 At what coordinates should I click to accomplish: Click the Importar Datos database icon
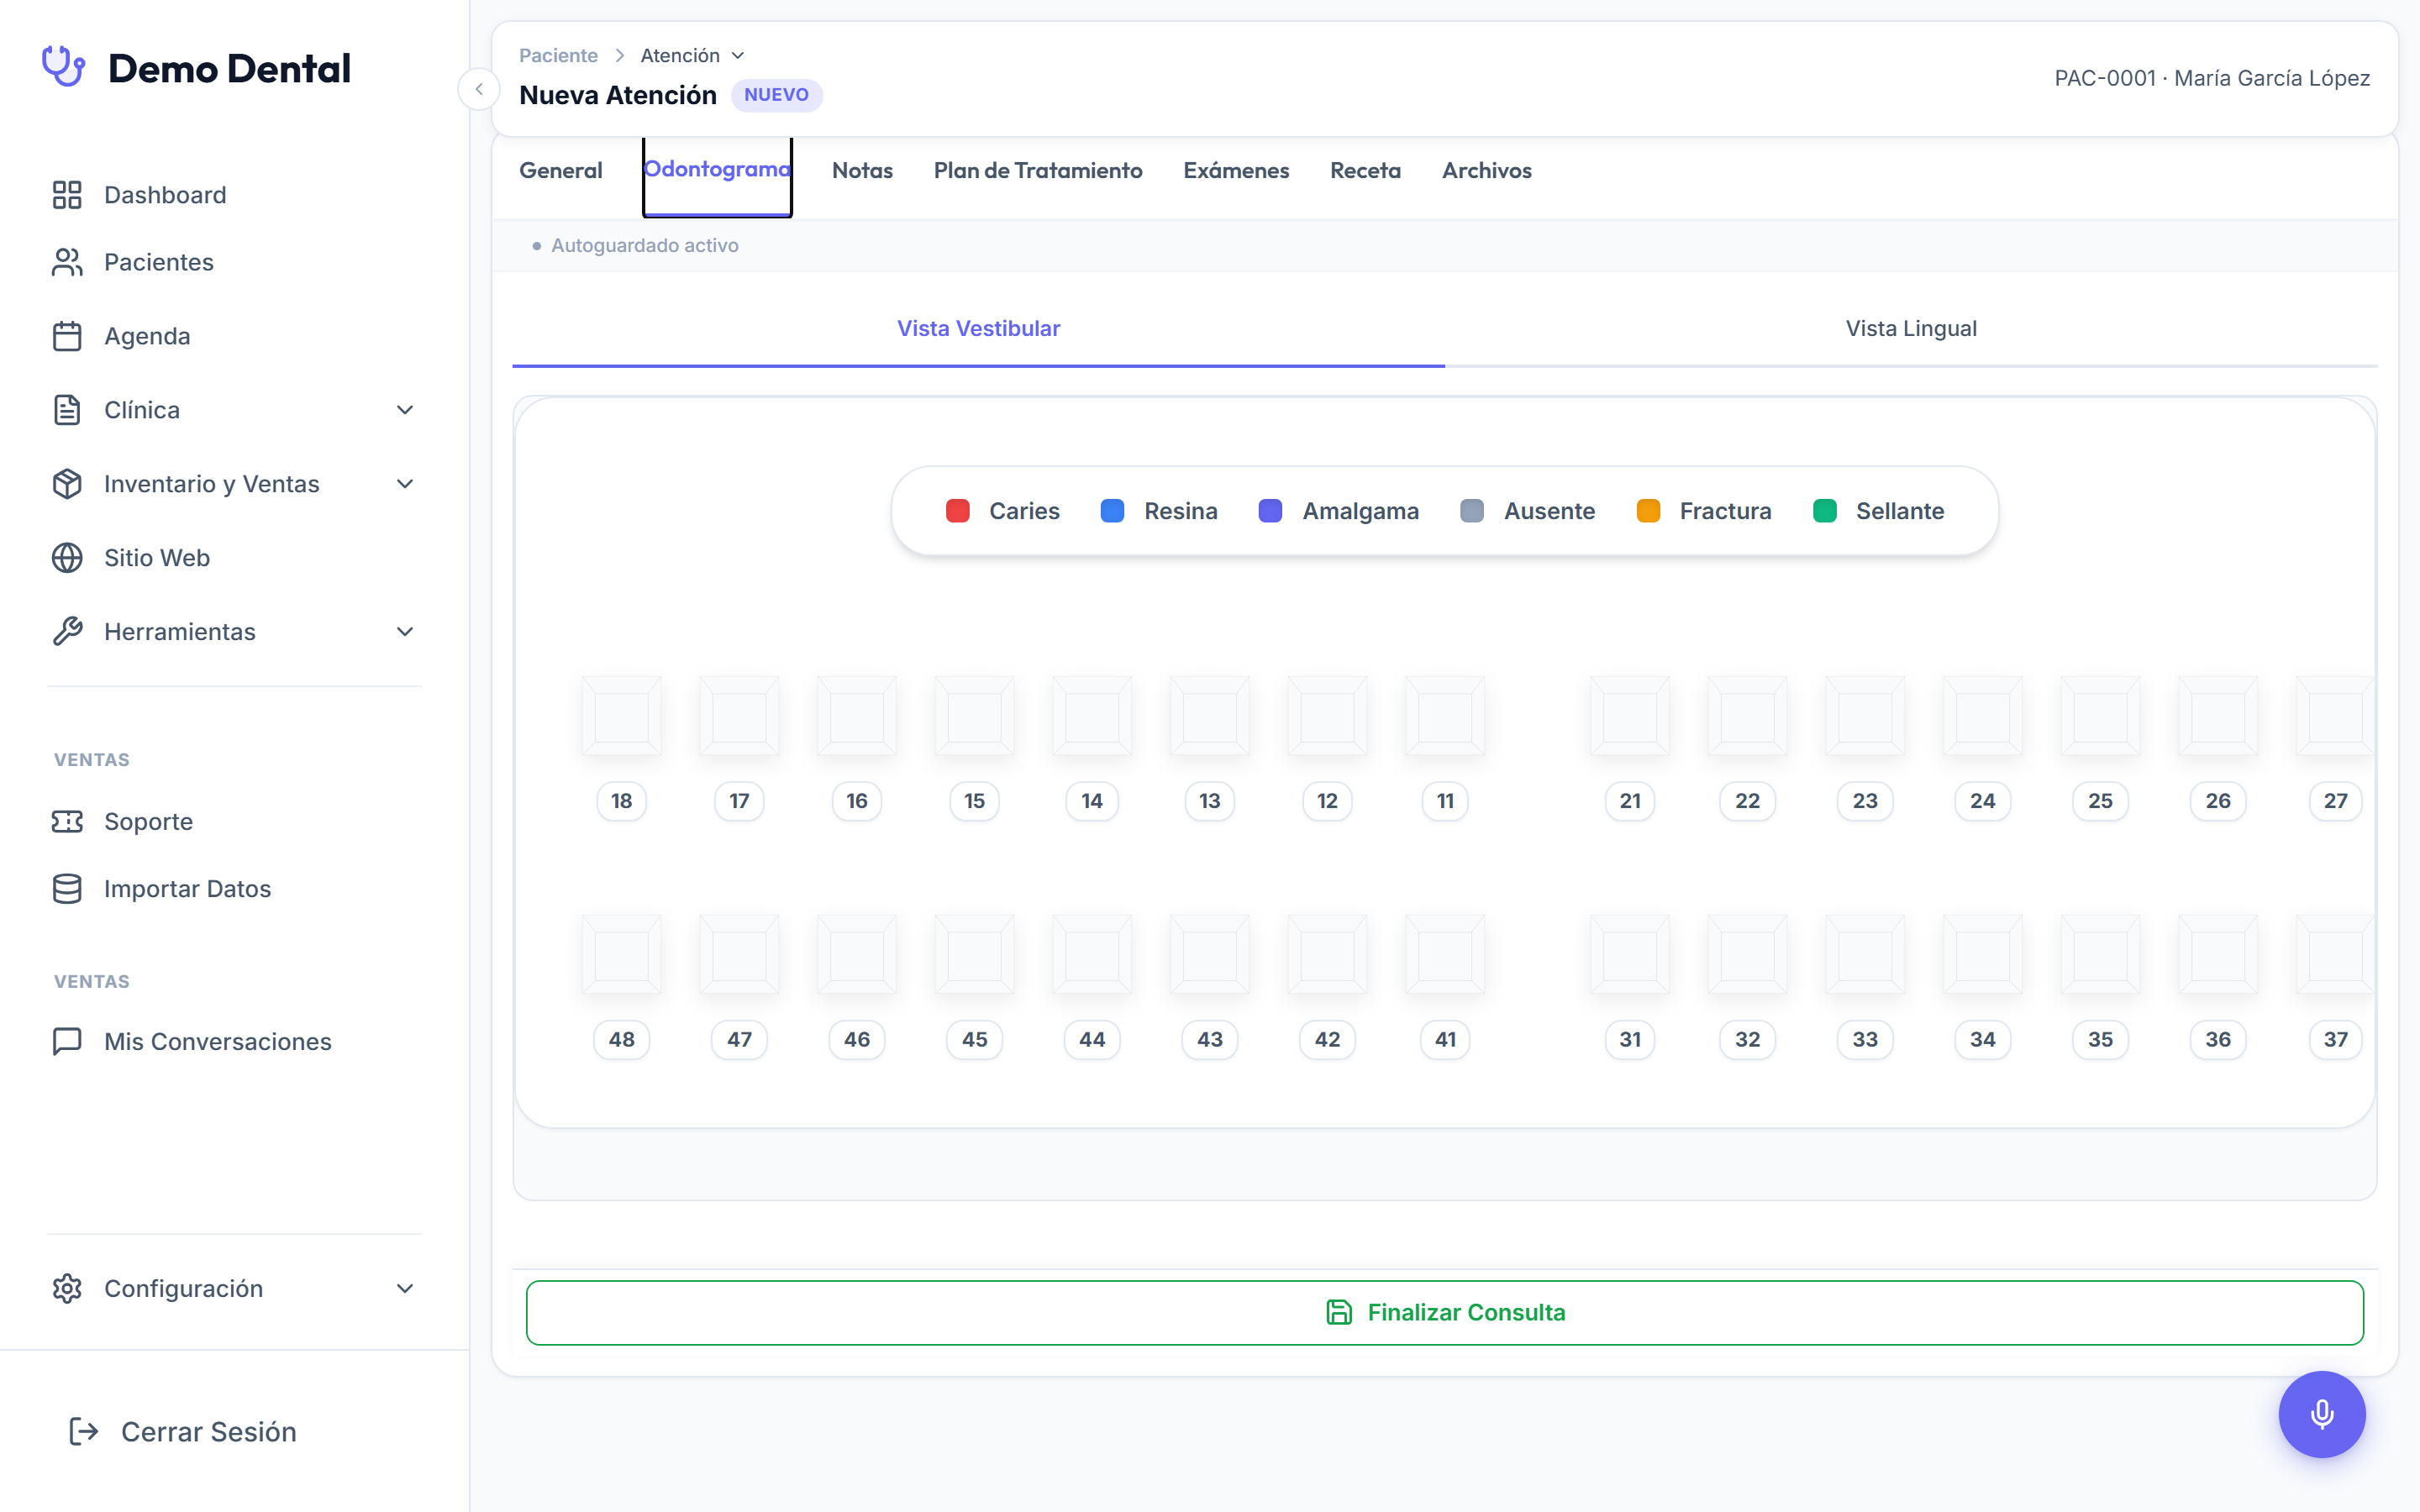point(67,889)
